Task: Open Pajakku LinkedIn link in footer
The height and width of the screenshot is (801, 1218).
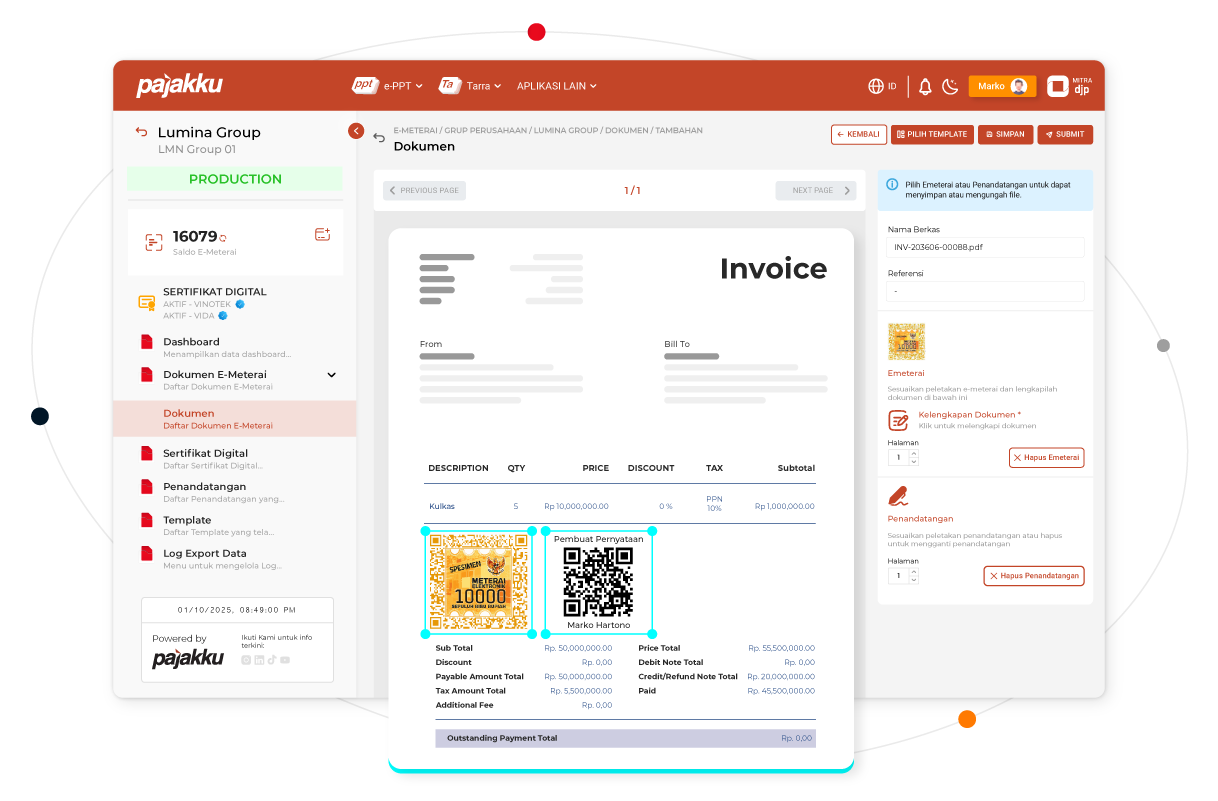Action: coord(259,660)
